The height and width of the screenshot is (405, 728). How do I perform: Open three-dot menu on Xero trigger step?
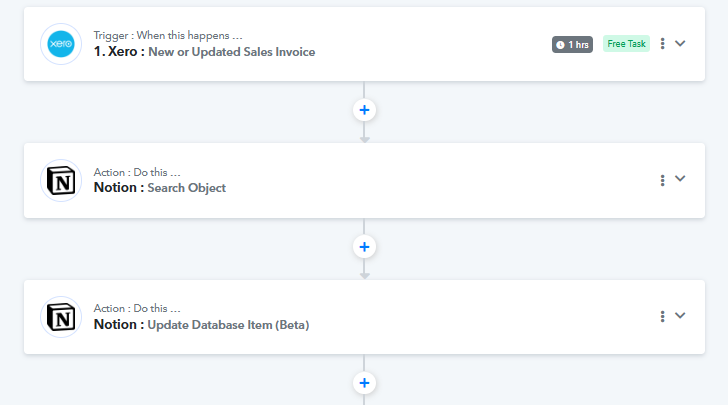click(x=663, y=44)
